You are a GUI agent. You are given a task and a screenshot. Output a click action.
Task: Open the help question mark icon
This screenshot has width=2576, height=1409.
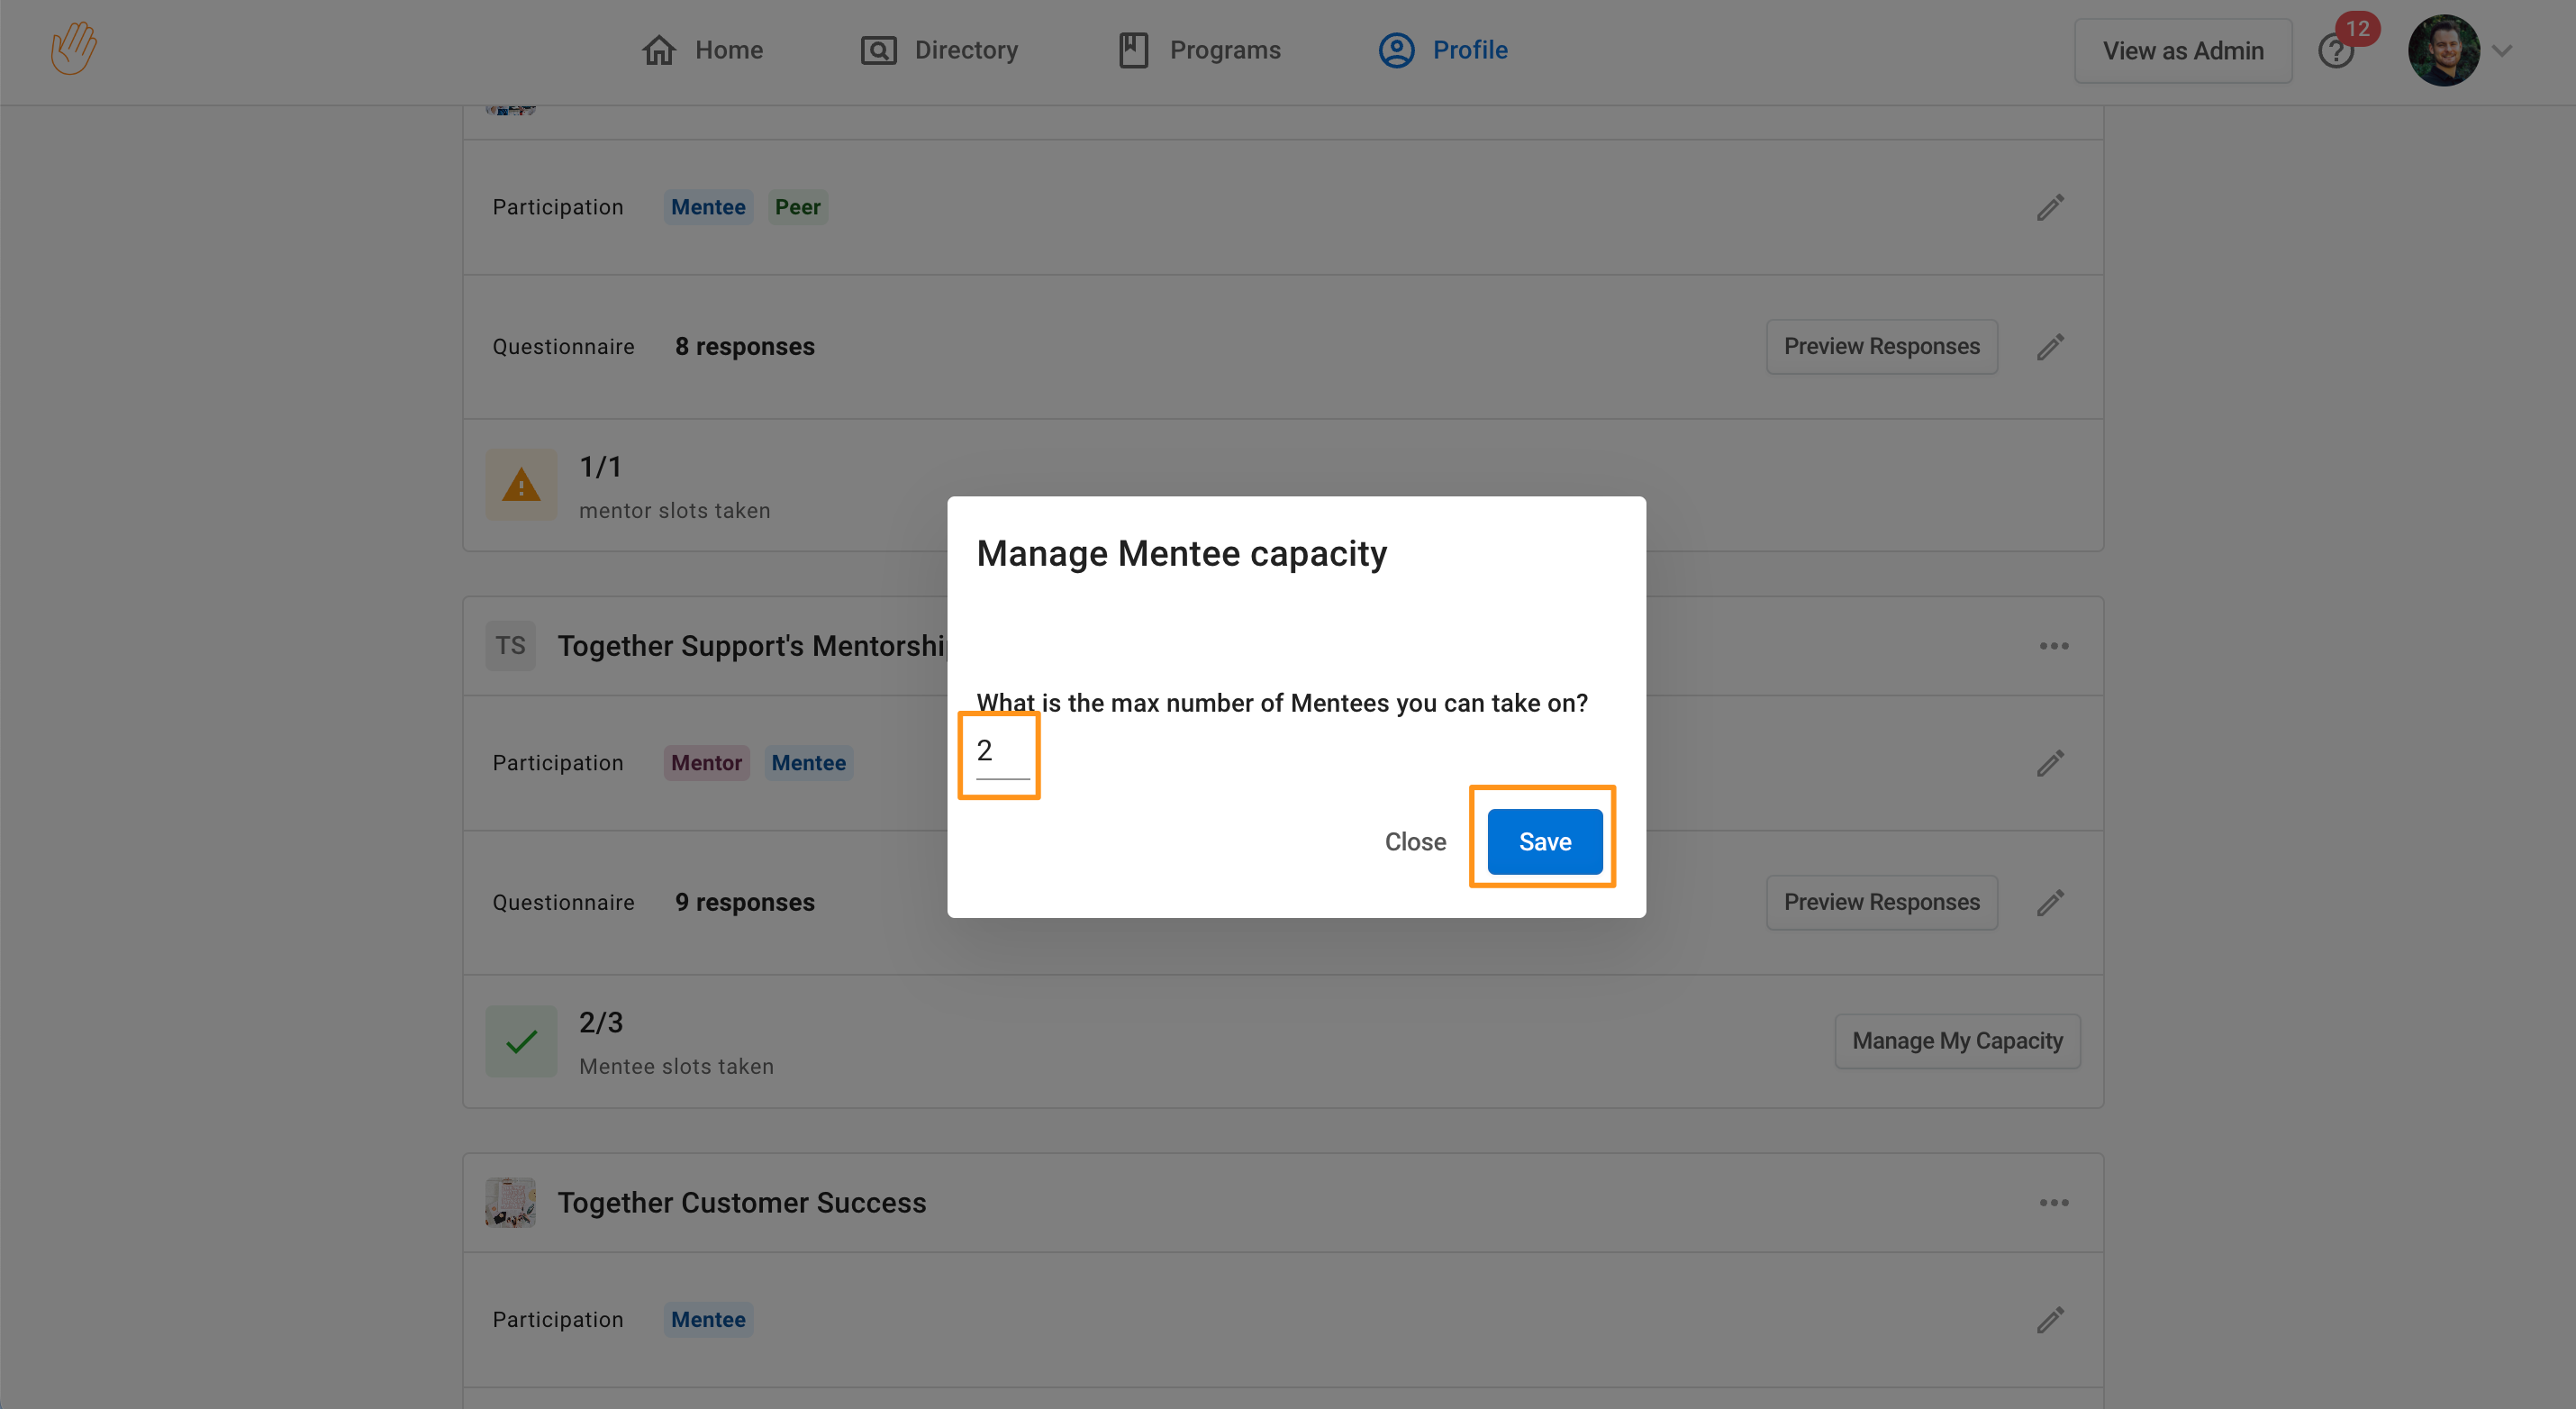[2335, 52]
